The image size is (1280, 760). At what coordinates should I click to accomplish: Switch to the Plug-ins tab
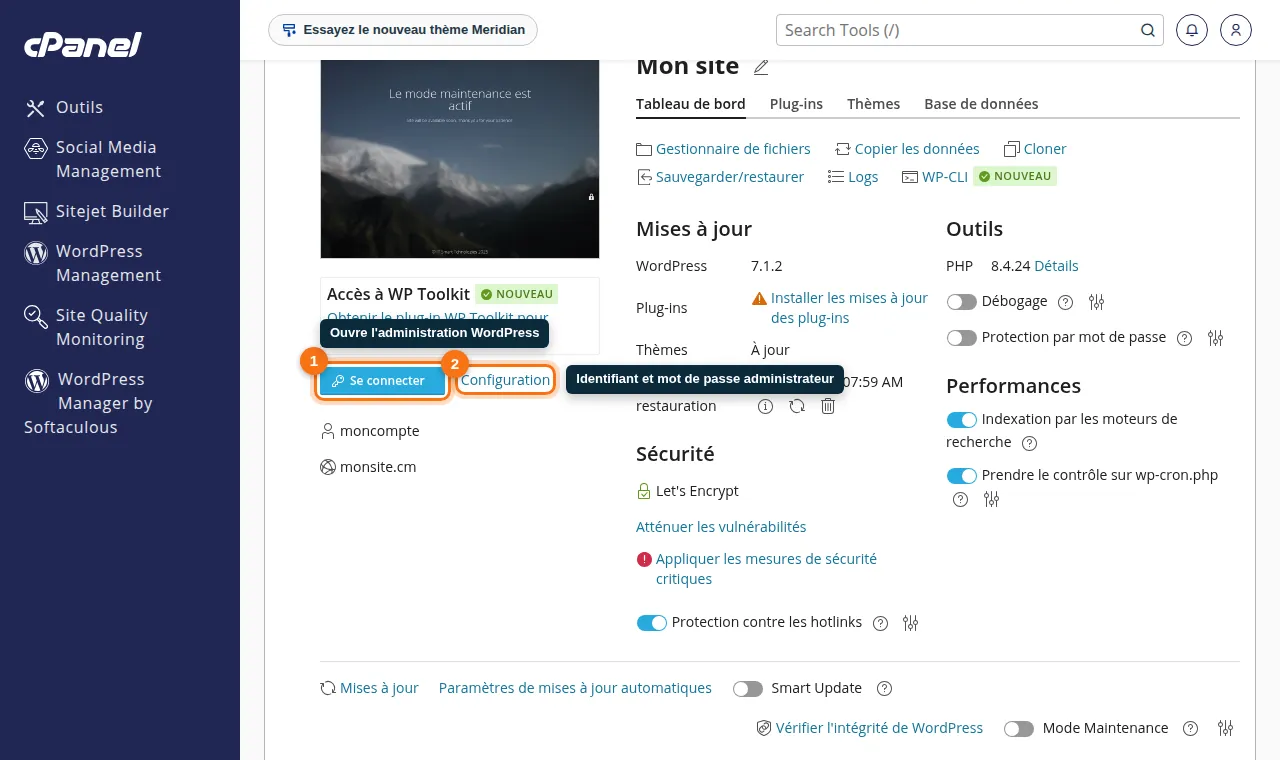[x=796, y=104]
